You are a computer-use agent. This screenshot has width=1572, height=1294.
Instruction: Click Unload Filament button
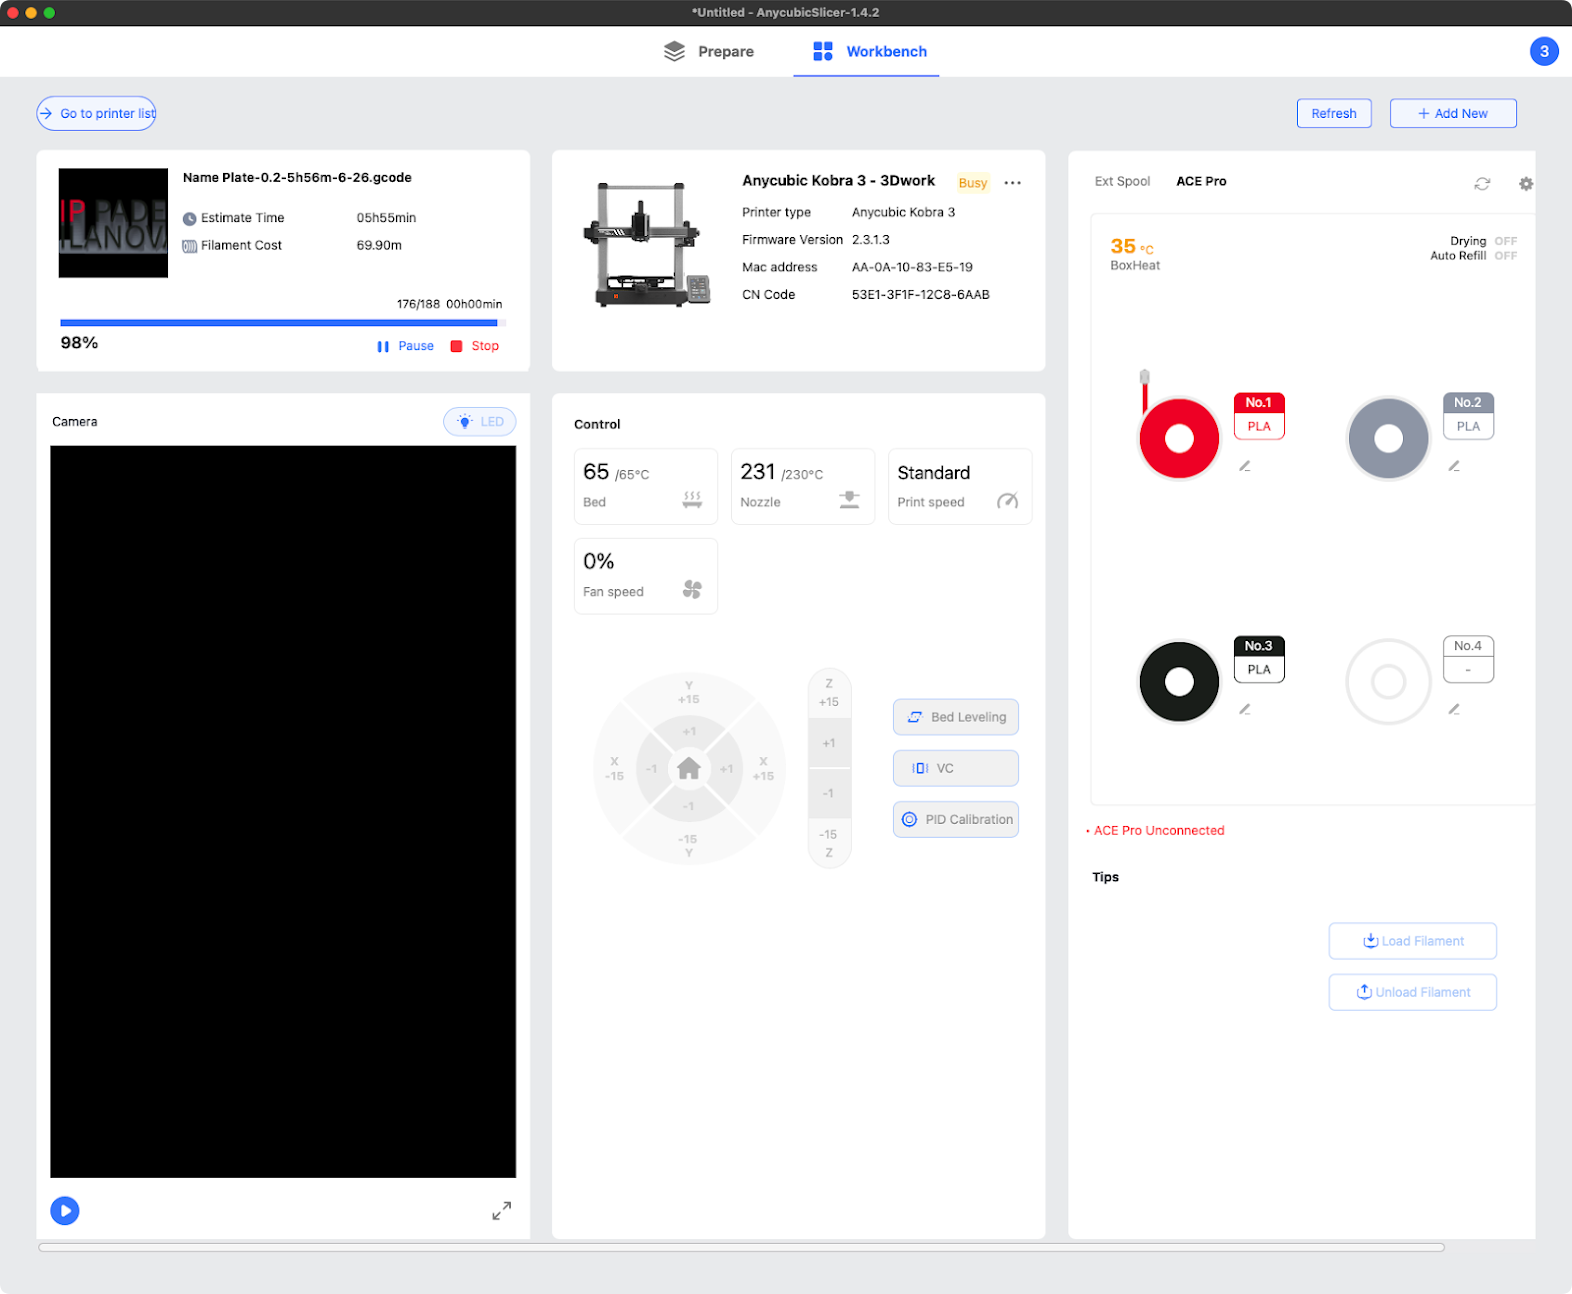[x=1412, y=992]
